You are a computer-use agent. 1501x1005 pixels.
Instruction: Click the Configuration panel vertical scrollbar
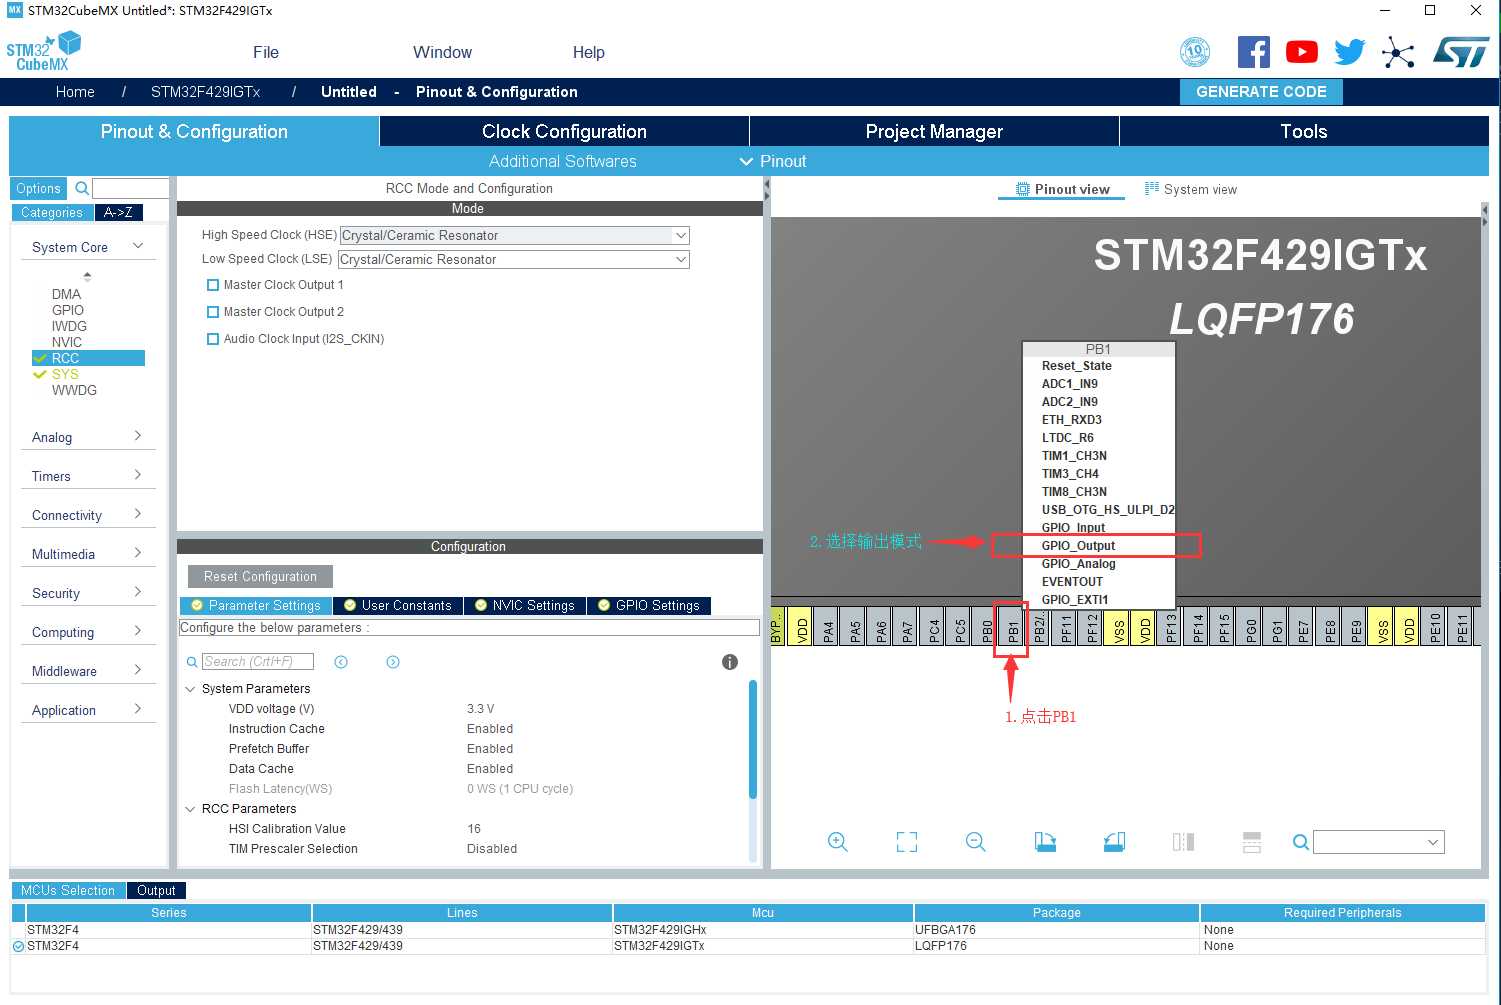tap(753, 740)
